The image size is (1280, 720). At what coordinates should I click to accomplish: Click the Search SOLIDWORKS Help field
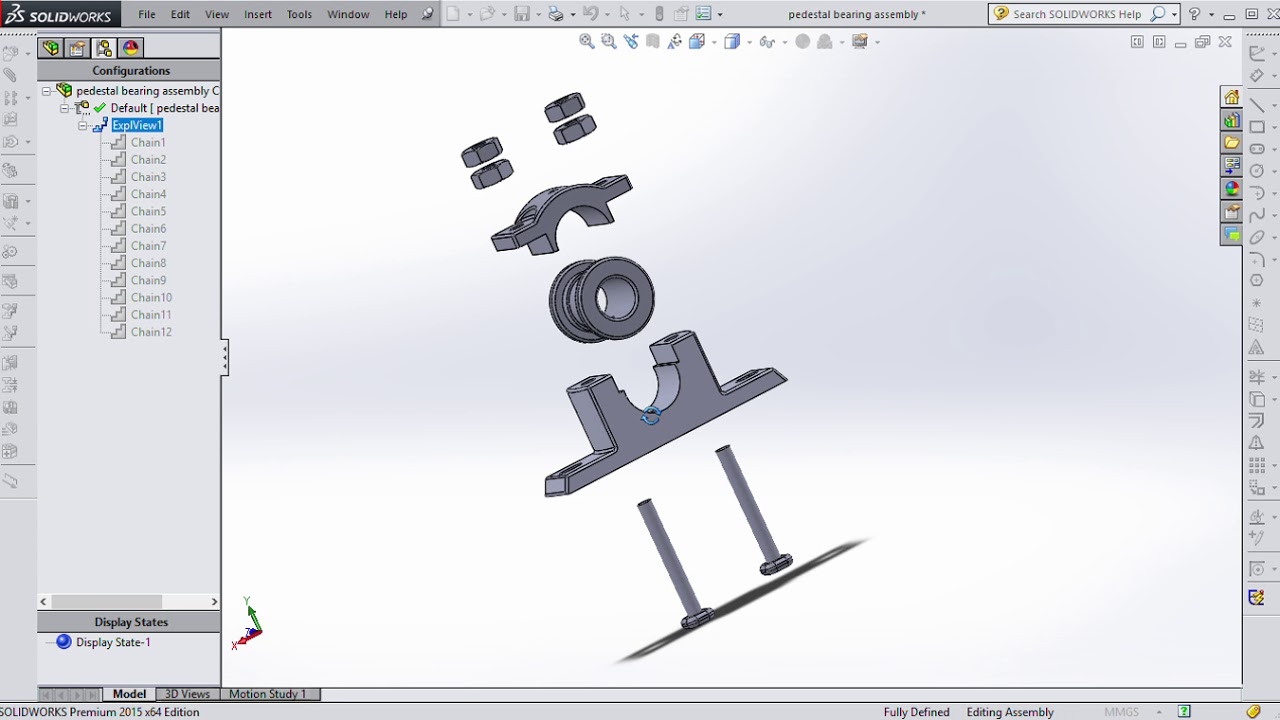(x=1076, y=14)
